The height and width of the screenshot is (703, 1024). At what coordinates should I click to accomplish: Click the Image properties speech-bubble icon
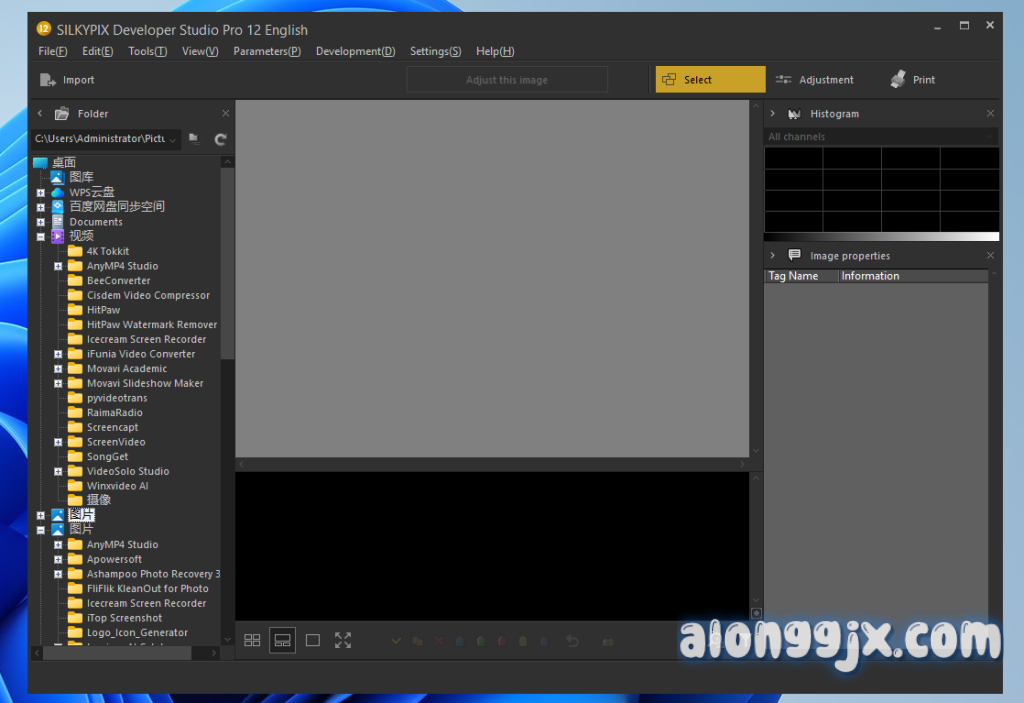795,256
